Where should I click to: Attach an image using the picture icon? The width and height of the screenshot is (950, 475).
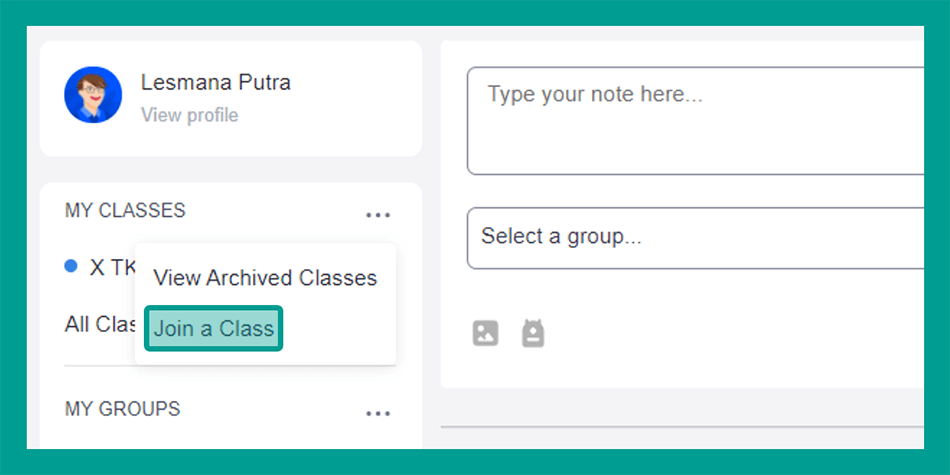point(485,333)
